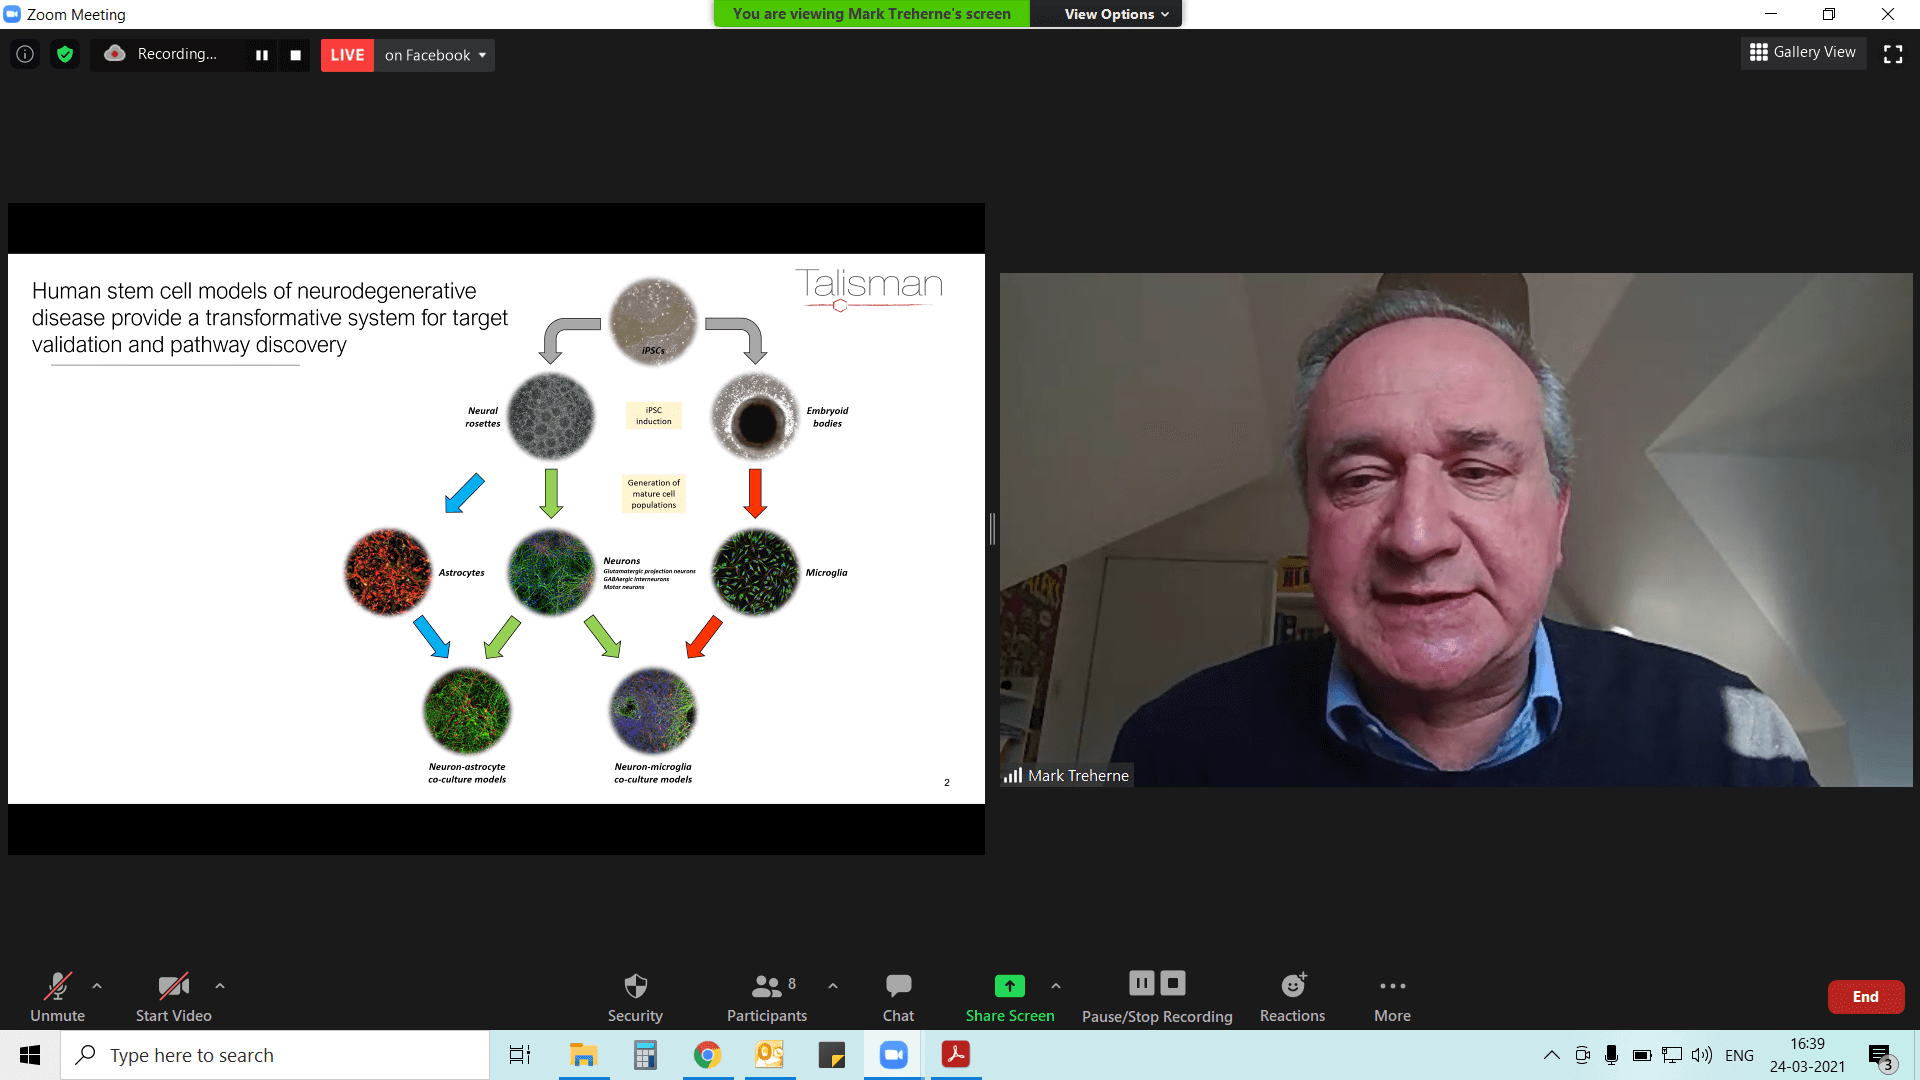Pause the cloud recording
Screen dimensions: 1920x1080
(261, 55)
